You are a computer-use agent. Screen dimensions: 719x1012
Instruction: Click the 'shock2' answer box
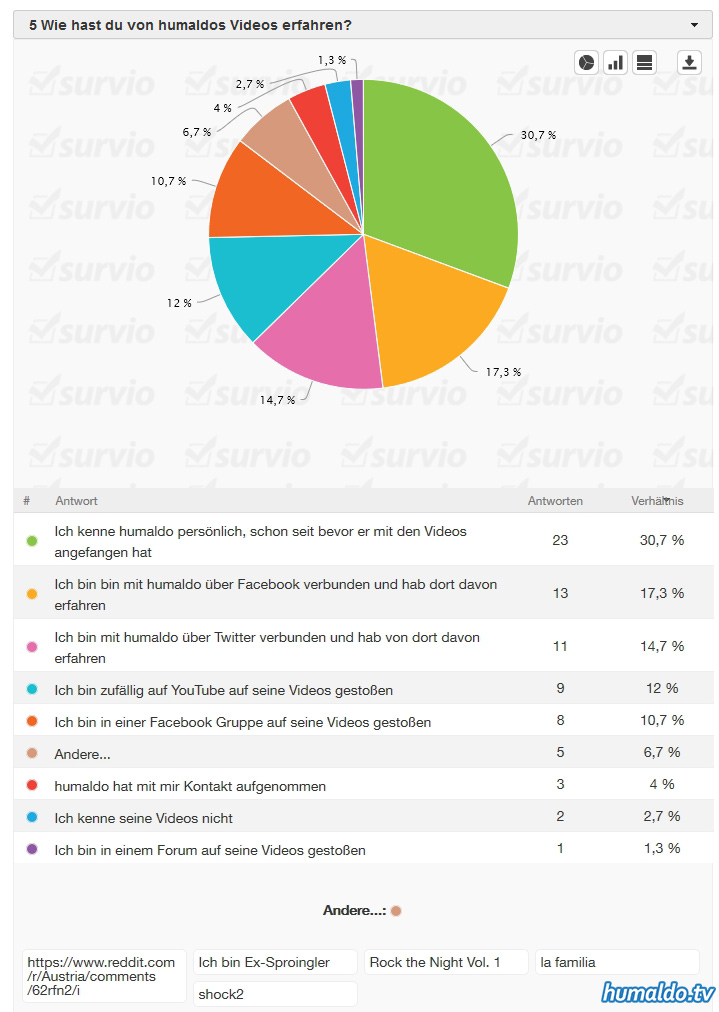point(275,994)
